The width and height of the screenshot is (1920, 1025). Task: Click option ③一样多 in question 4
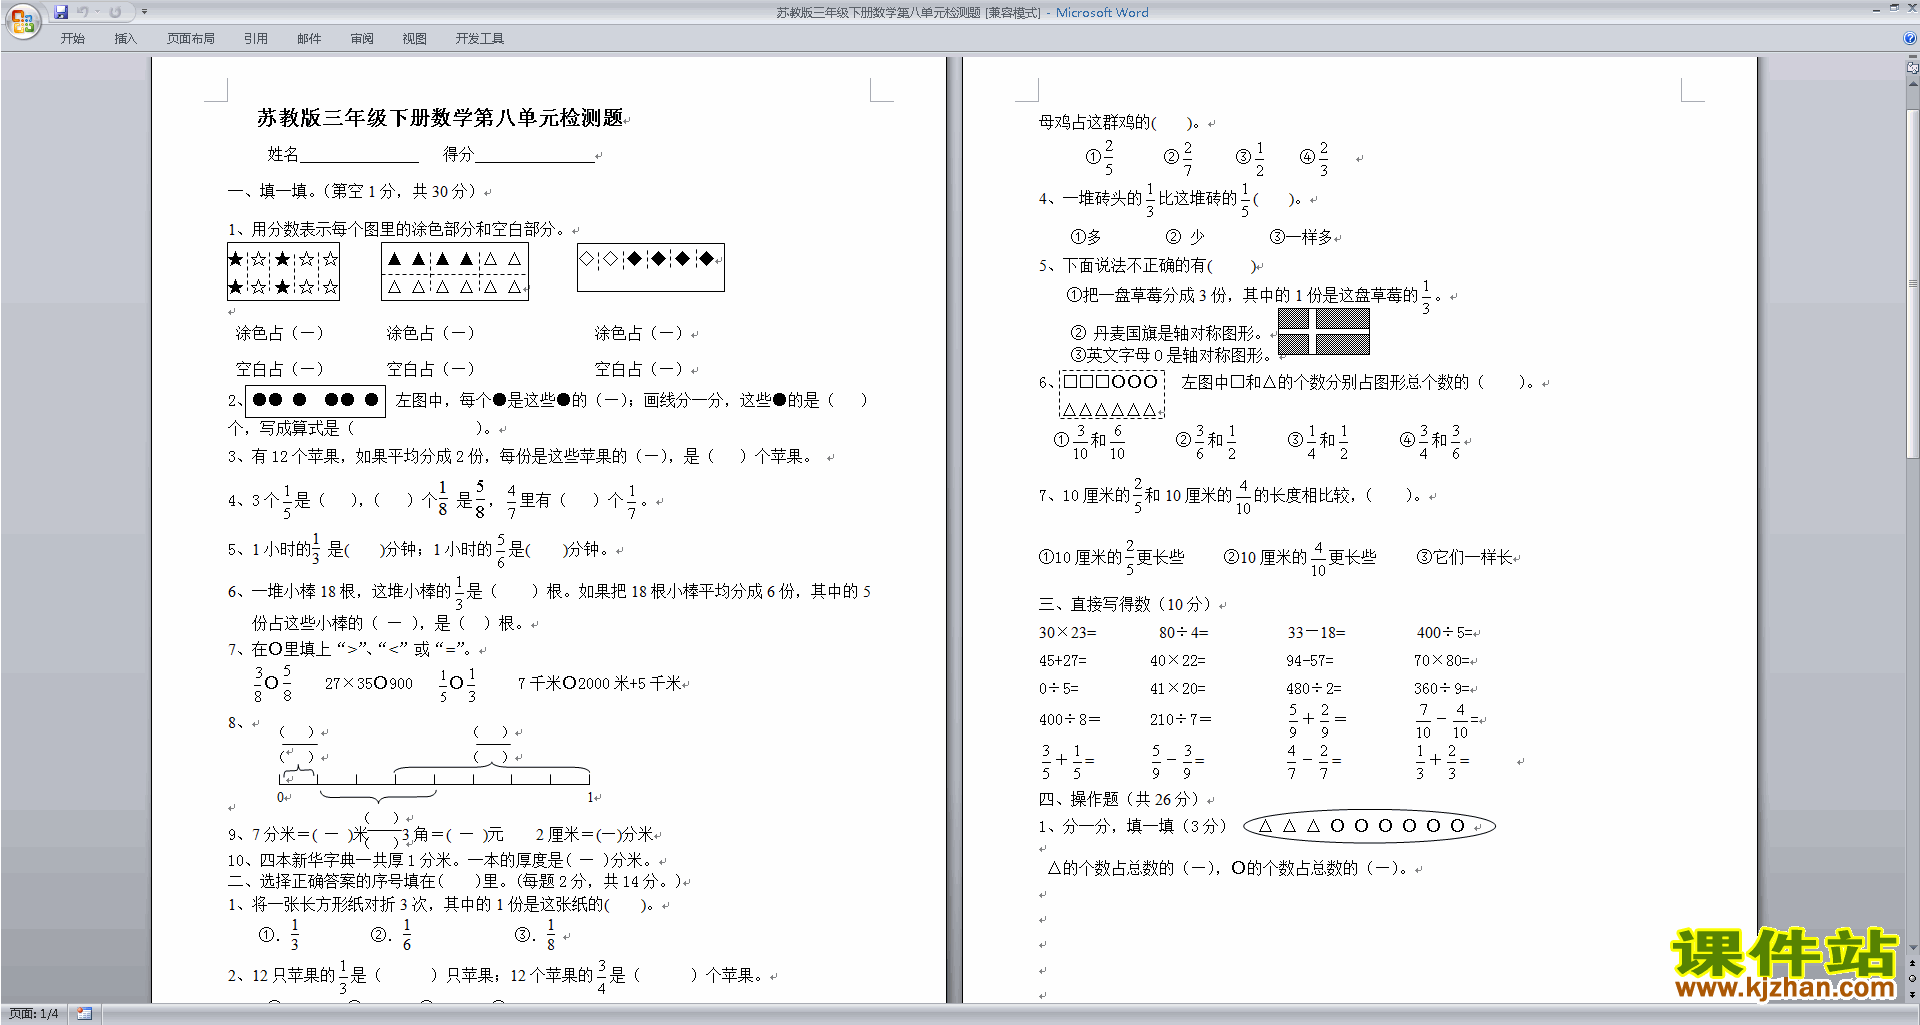click(1301, 237)
